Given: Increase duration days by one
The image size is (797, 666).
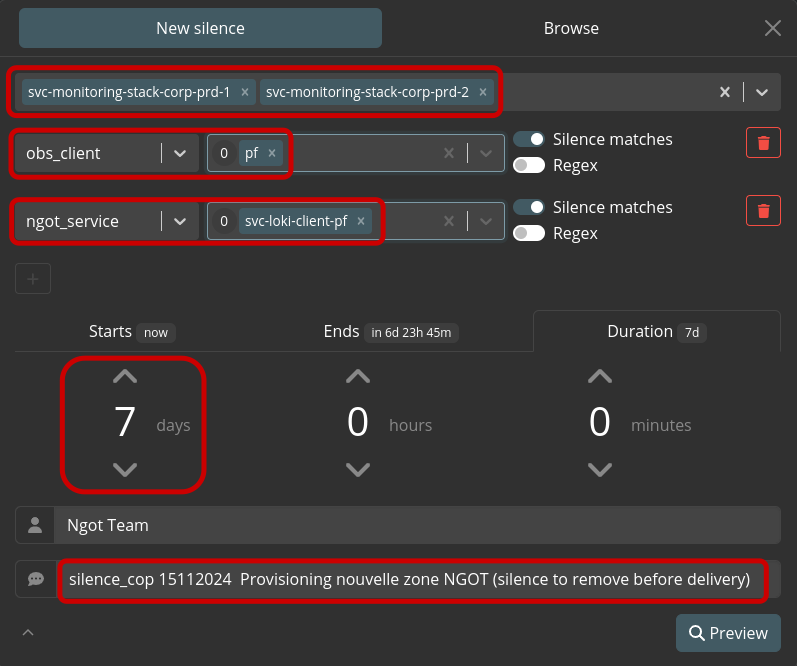Looking at the screenshot, I should pos(125,376).
